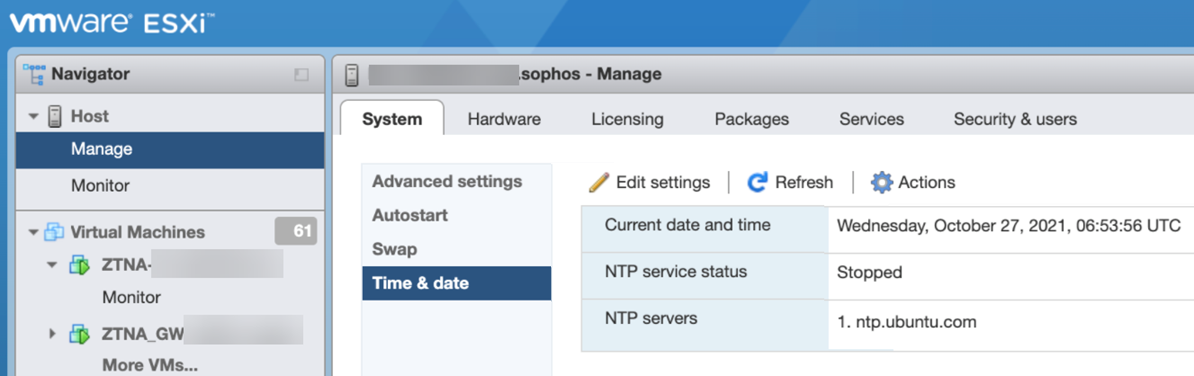Open the Actions menu label
The width and height of the screenshot is (1194, 376).
927,183
